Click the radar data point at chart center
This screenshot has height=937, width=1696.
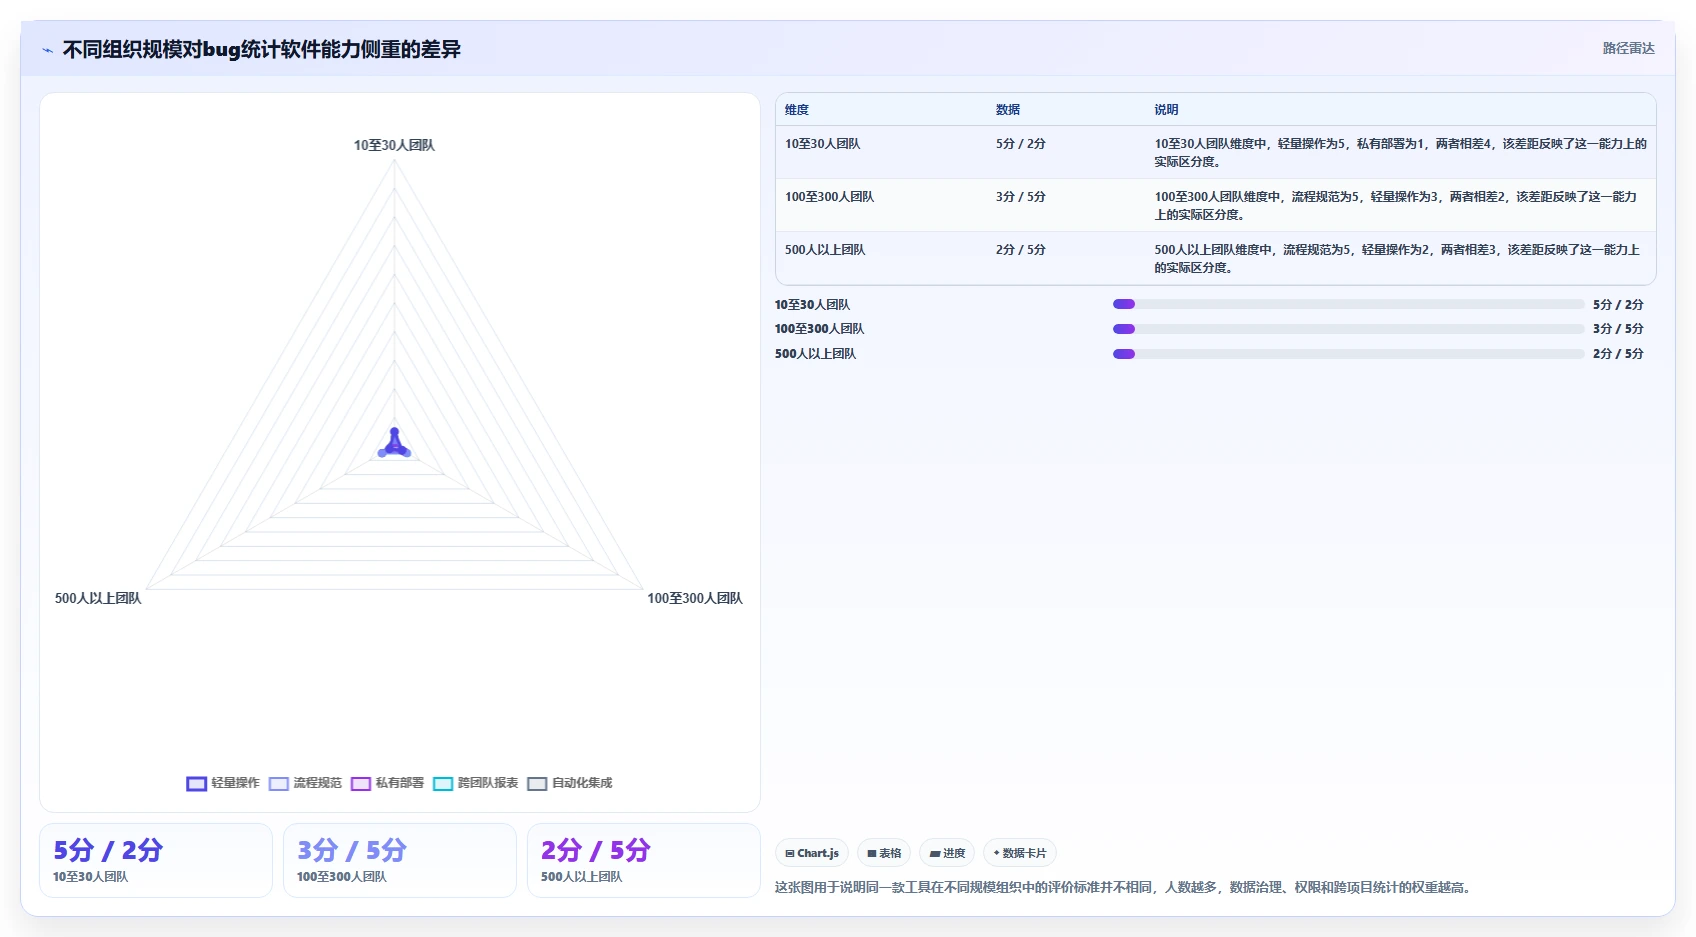pos(395,443)
